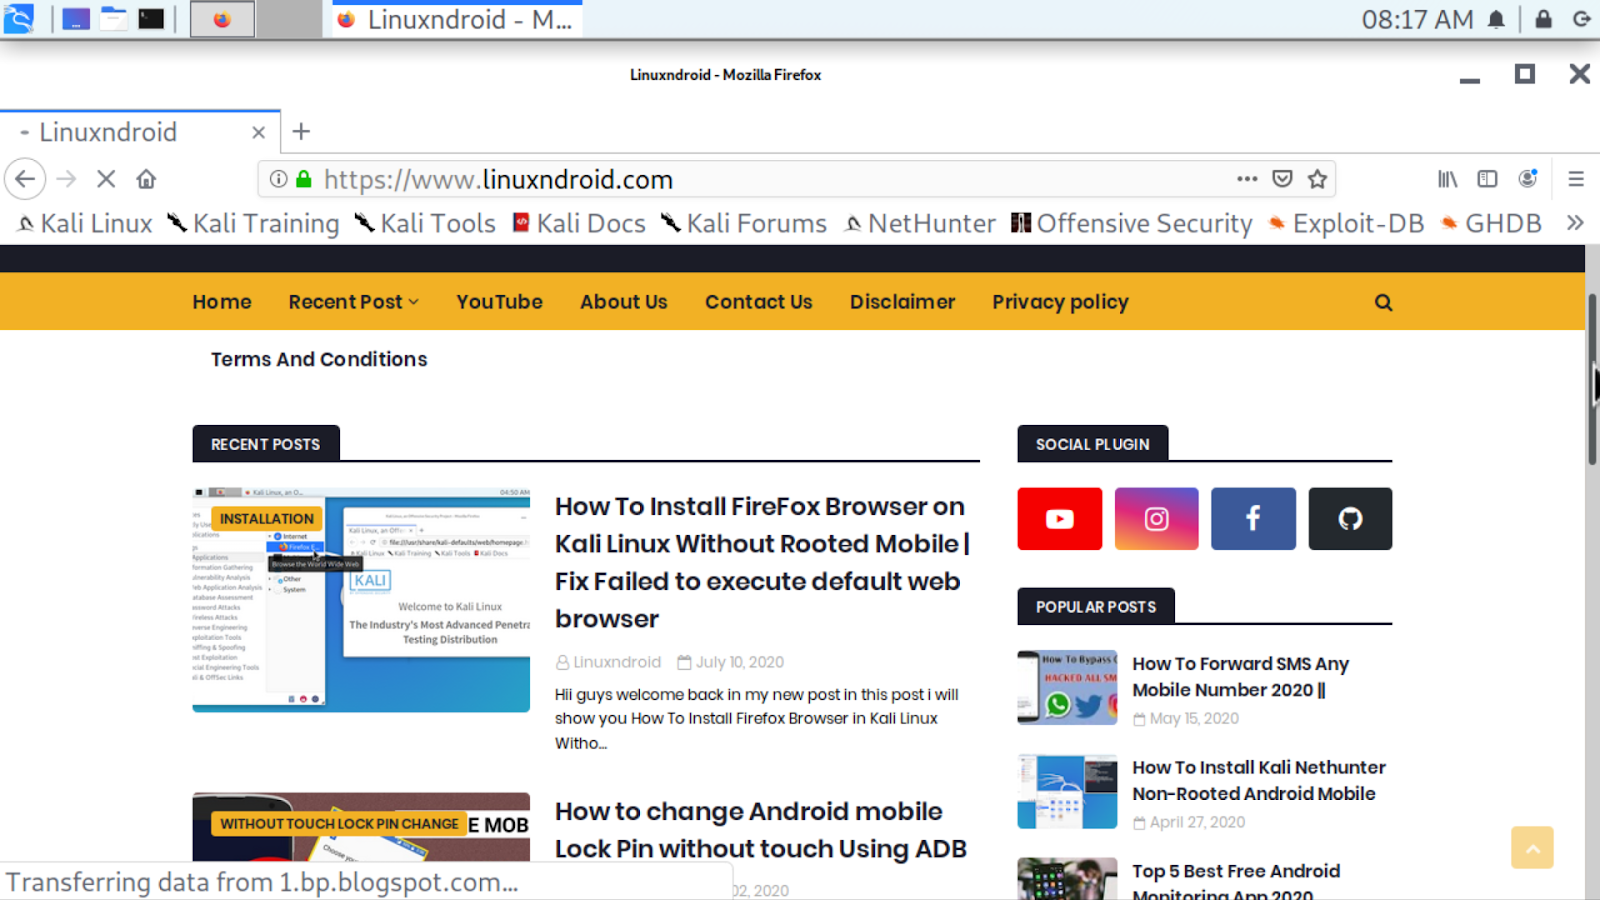The width and height of the screenshot is (1600, 900).
Task: Open the Home menu item
Action: pos(222,302)
